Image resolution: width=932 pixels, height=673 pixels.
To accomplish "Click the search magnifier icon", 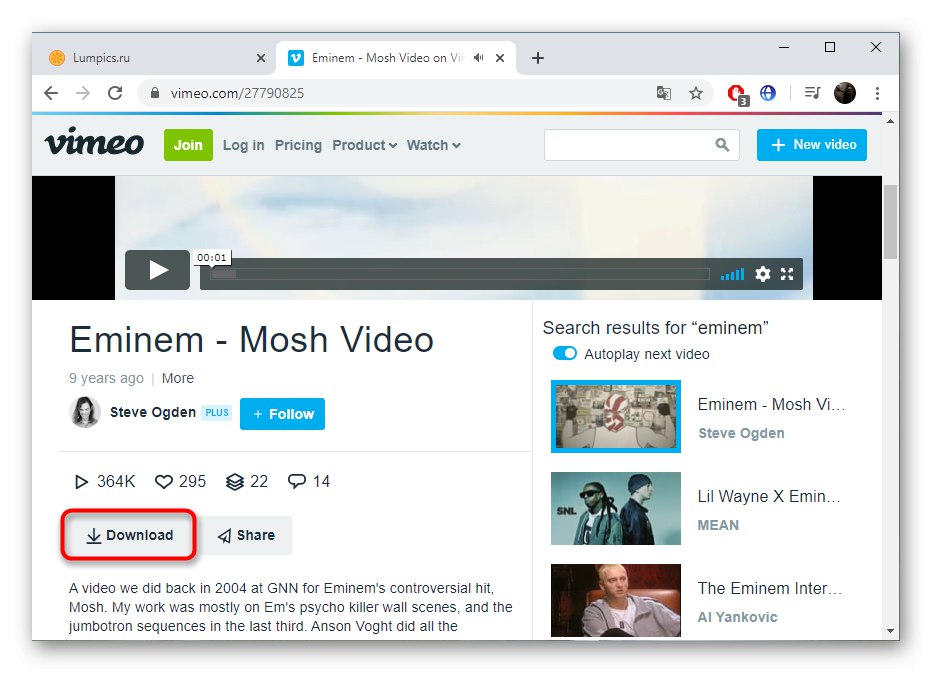I will coord(722,144).
